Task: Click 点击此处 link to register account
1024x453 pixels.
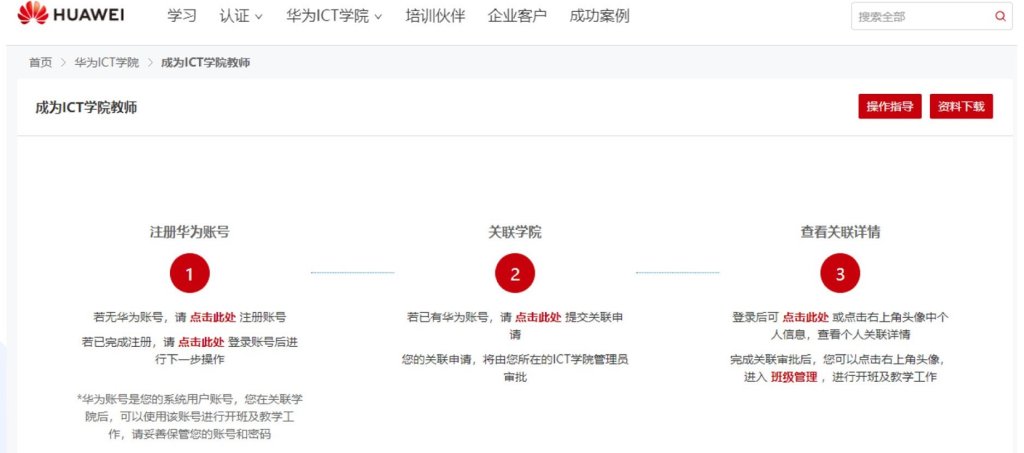Action: [213, 317]
